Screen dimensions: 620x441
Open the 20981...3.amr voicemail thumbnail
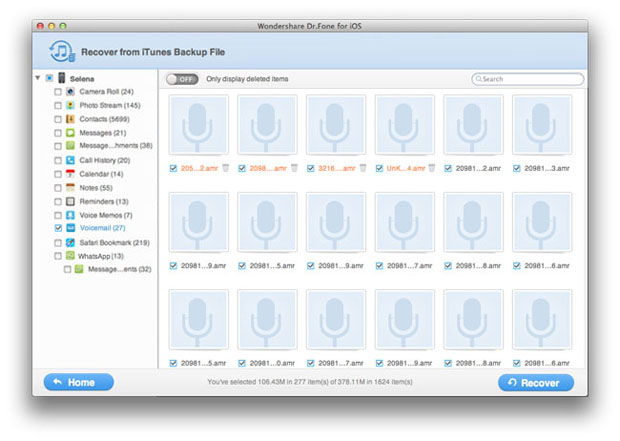click(x=542, y=125)
